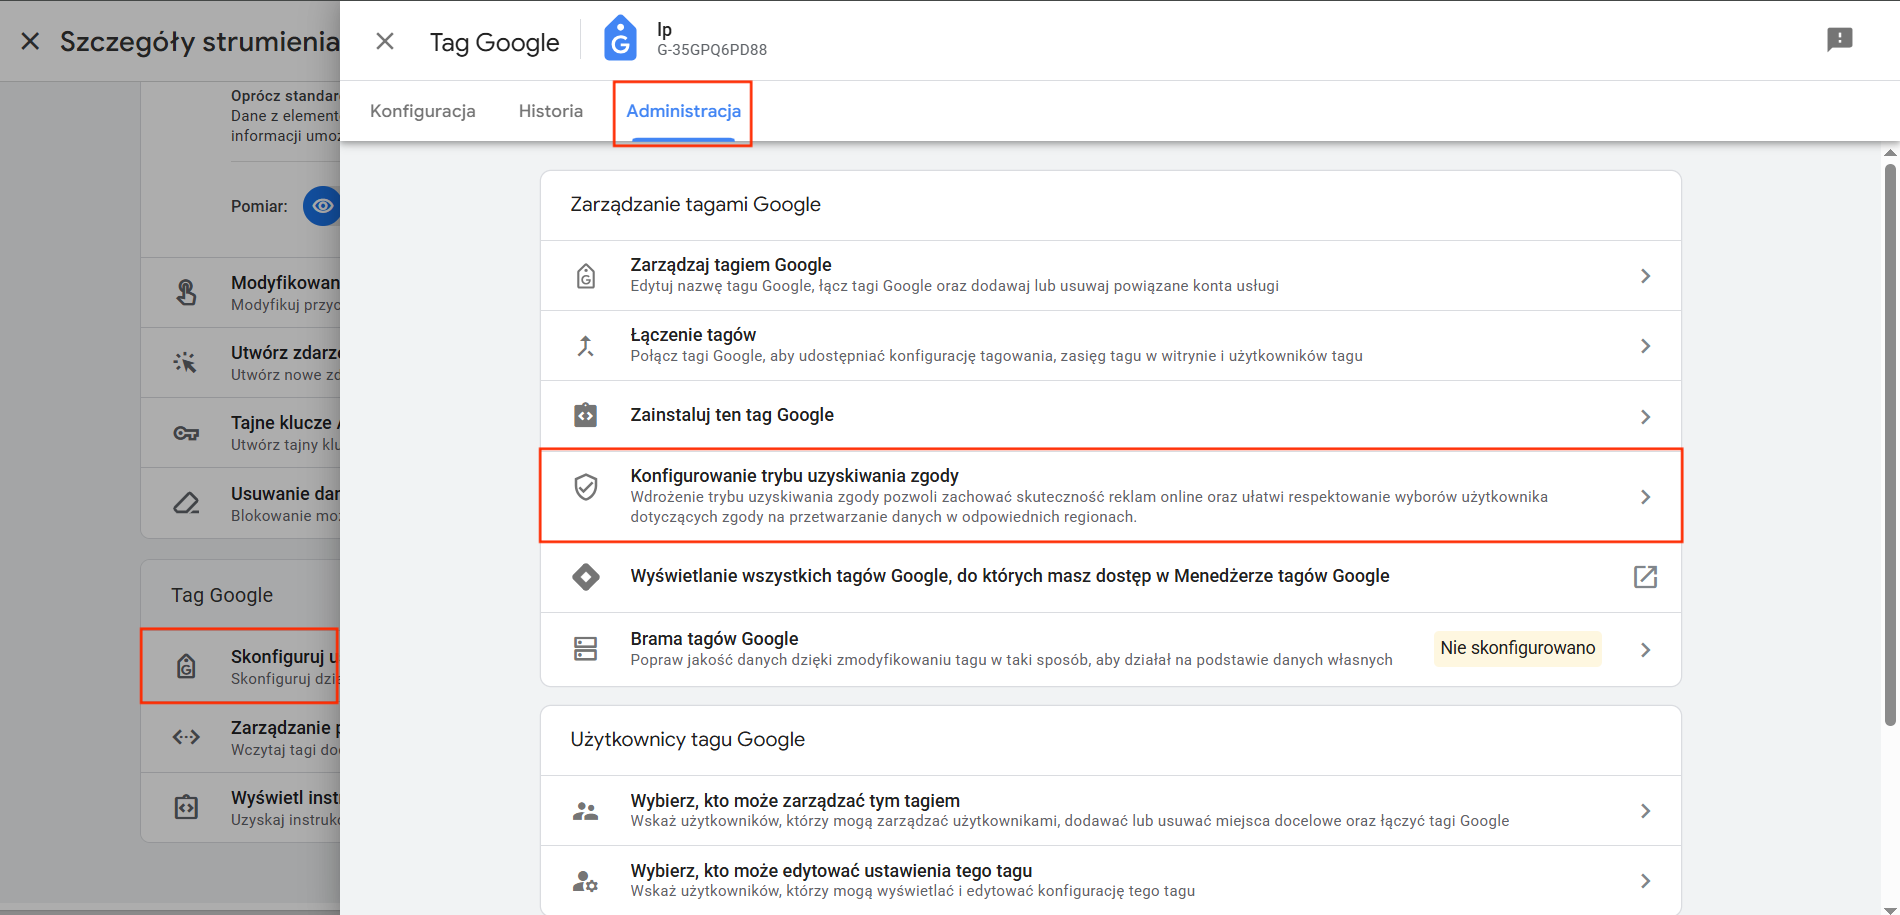
Task: Click the Tag Manager diamond icon
Action: (586, 577)
